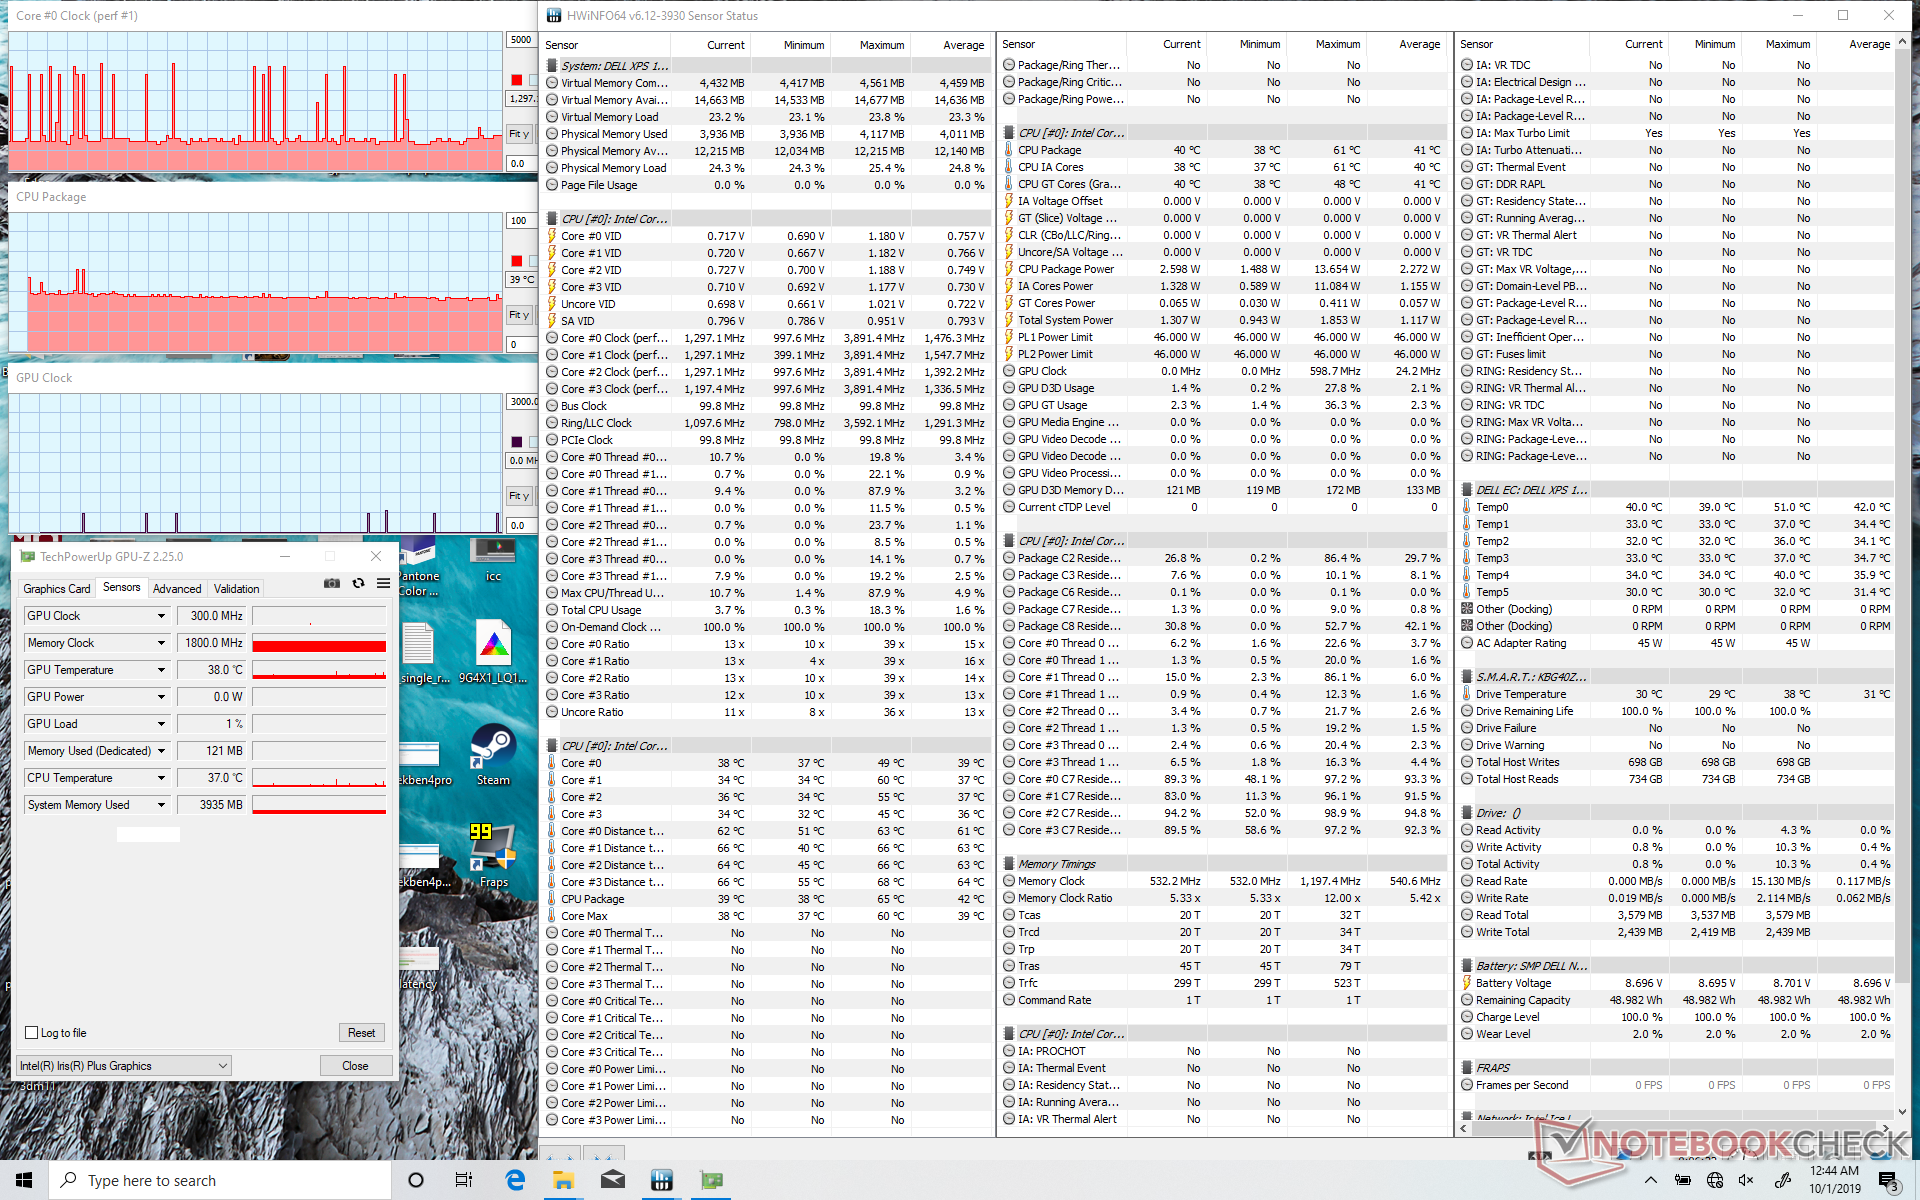Screen dimensions: 1920x1200
Task: Edit 5000 max field in Core #0 graph
Action: pos(521,40)
